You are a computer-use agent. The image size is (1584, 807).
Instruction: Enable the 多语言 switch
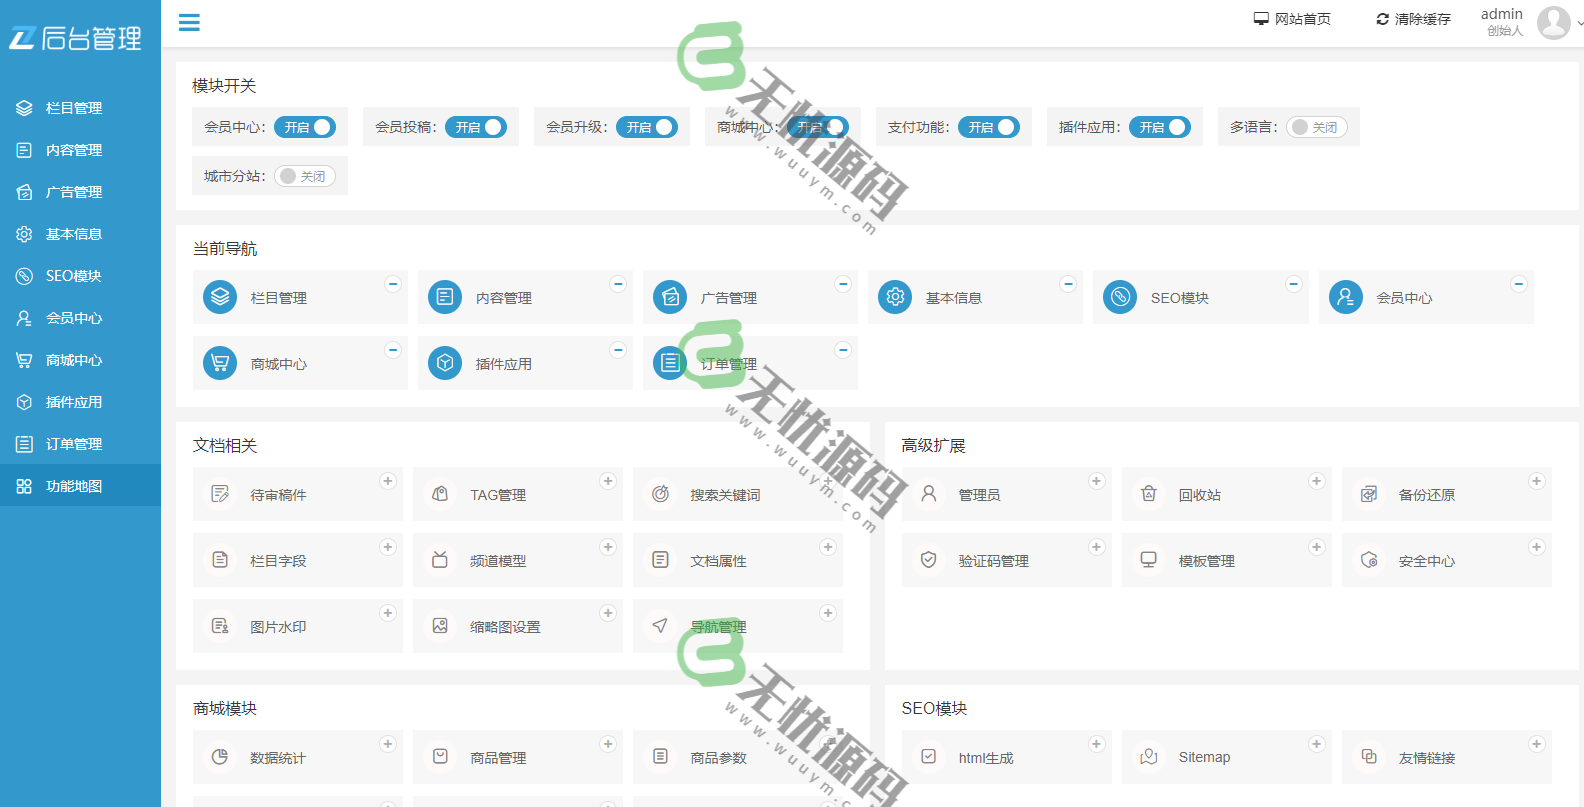[1317, 127]
